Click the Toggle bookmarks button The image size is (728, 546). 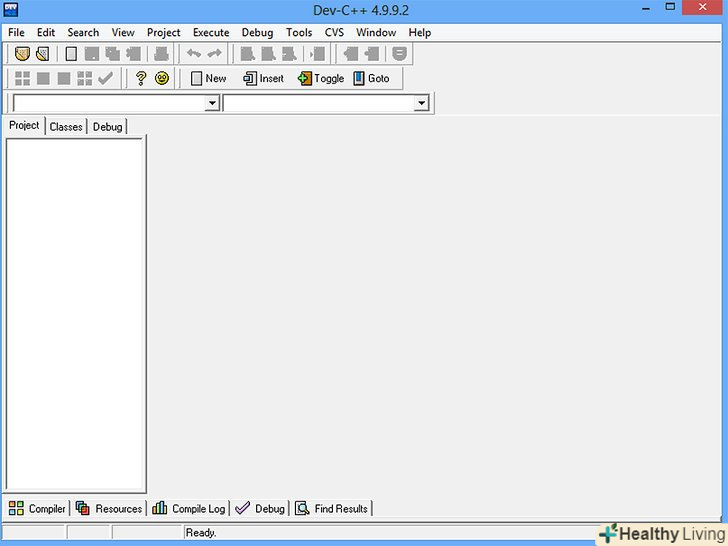321,78
